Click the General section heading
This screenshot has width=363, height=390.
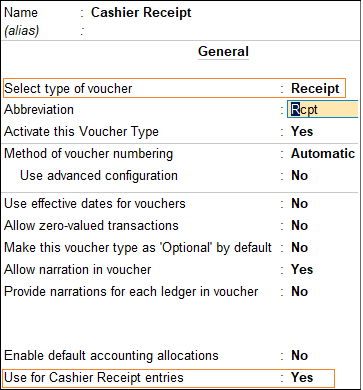[x=223, y=52]
